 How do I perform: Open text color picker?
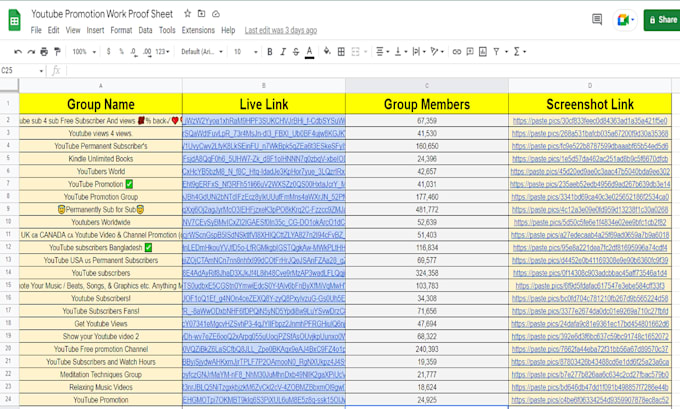pos(309,52)
